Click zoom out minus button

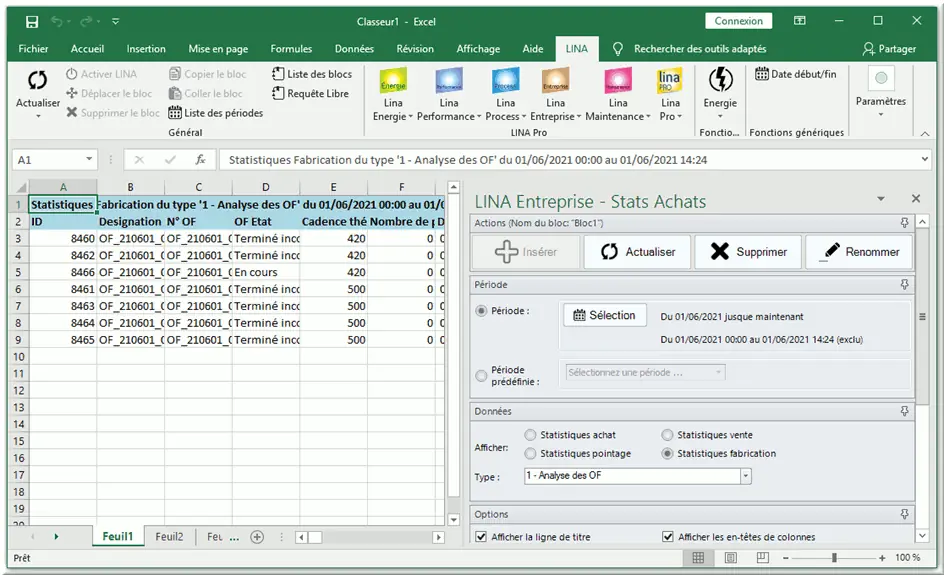coord(786,558)
